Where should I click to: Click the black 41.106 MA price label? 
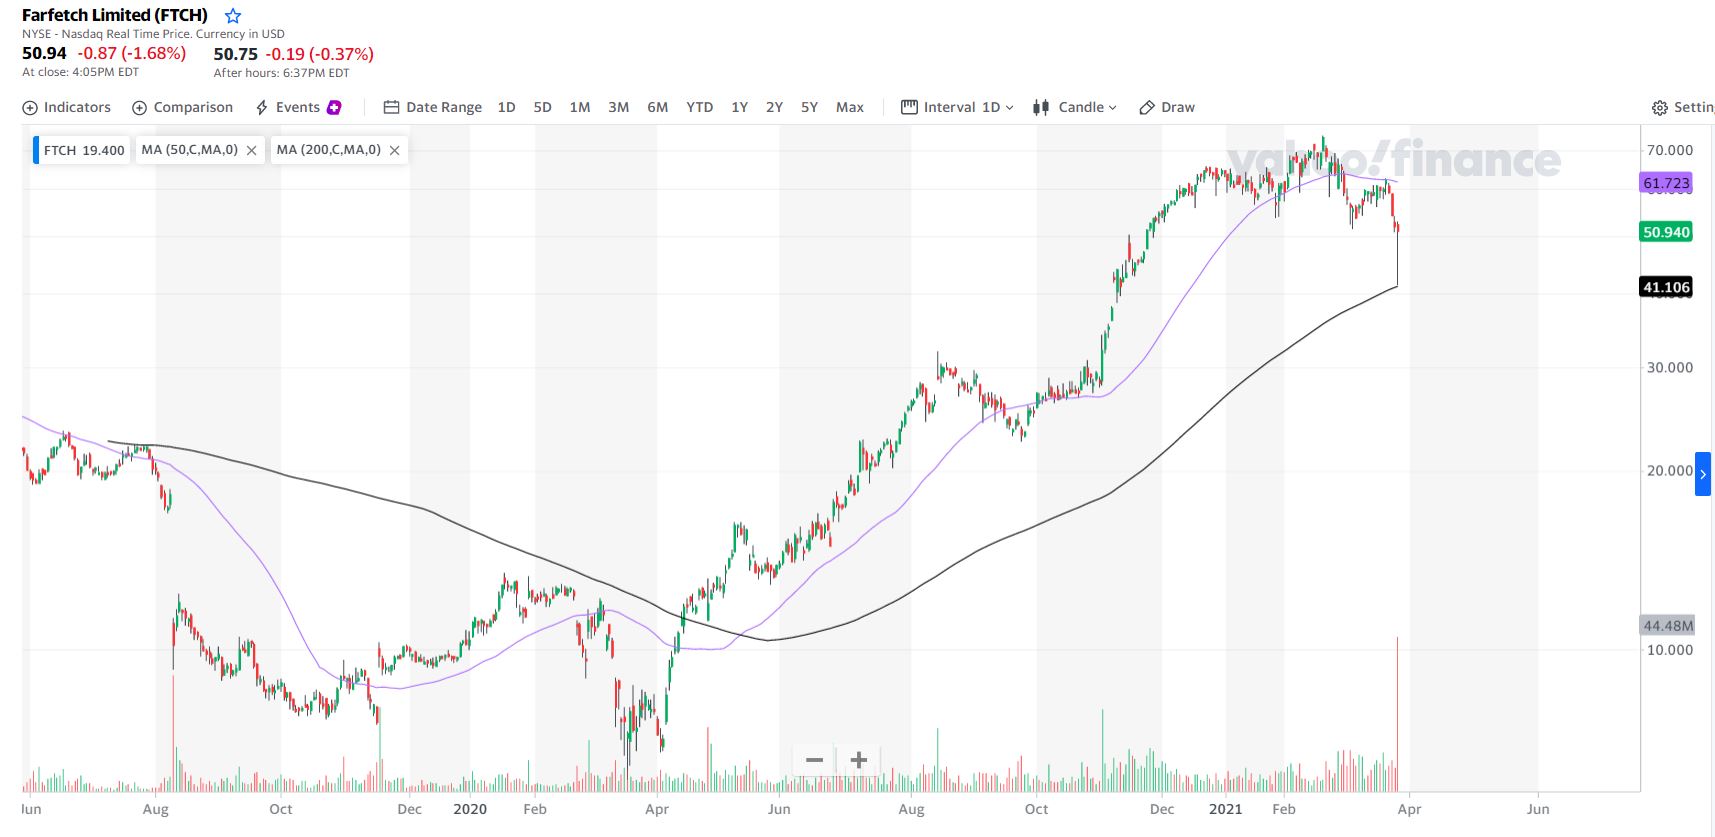pyautogui.click(x=1666, y=287)
